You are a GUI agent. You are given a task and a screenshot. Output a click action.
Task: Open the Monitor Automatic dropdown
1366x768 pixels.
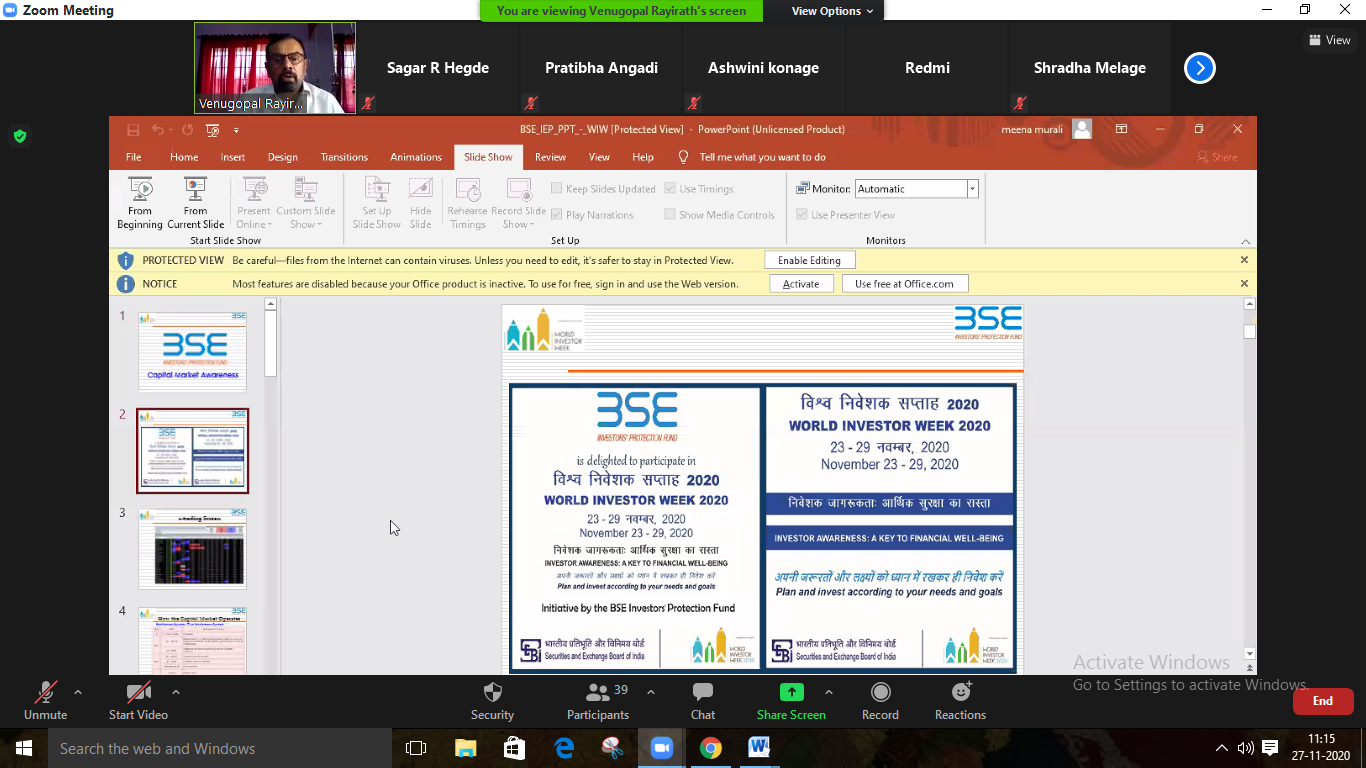972,189
